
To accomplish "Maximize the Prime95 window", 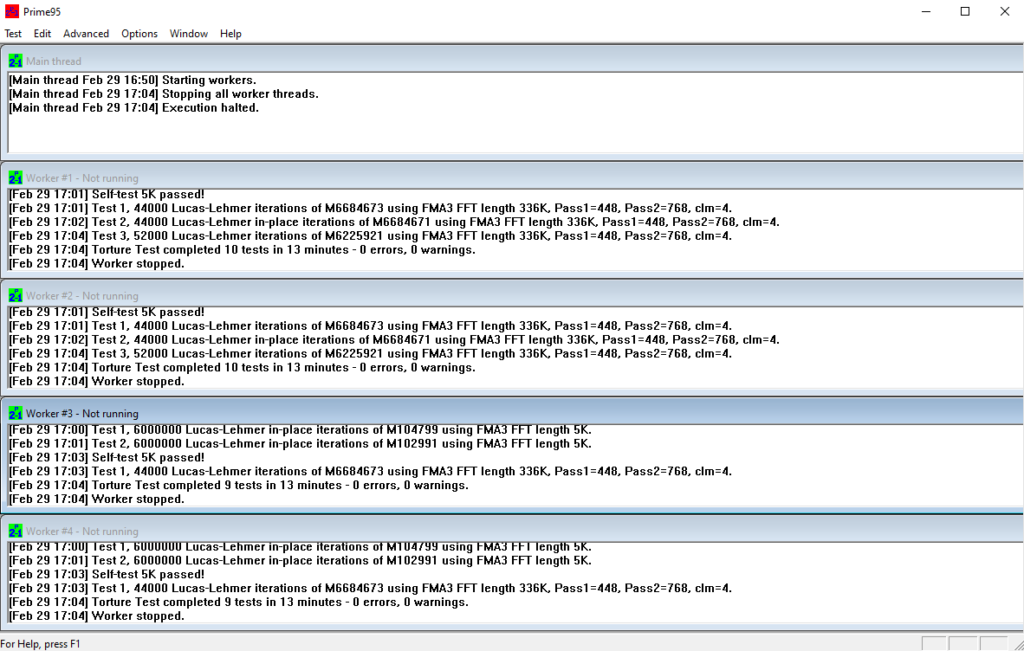I will 964,11.
